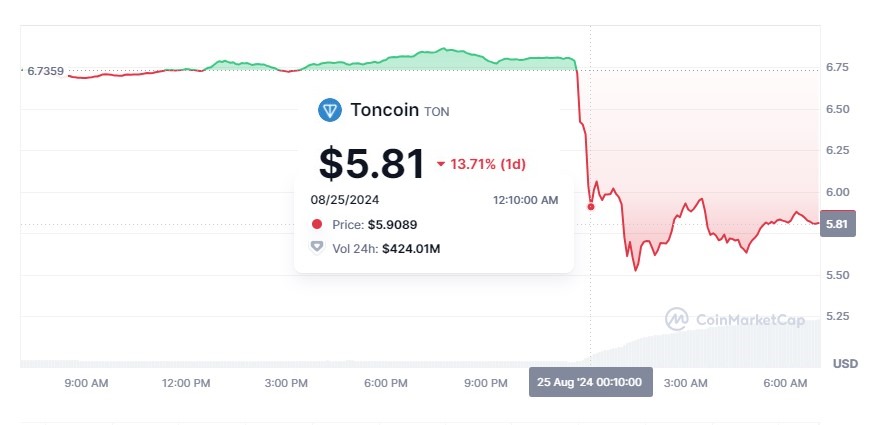The height and width of the screenshot is (425, 883).
Task: Click the 5.81 current price tag on axis
Action: click(x=836, y=225)
